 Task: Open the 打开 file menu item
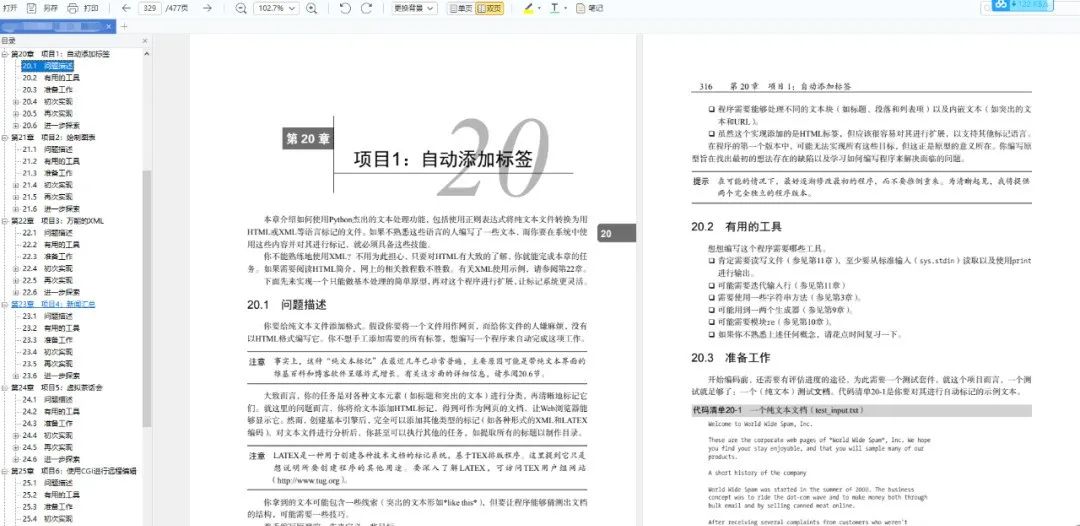pyautogui.click(x=10, y=8)
